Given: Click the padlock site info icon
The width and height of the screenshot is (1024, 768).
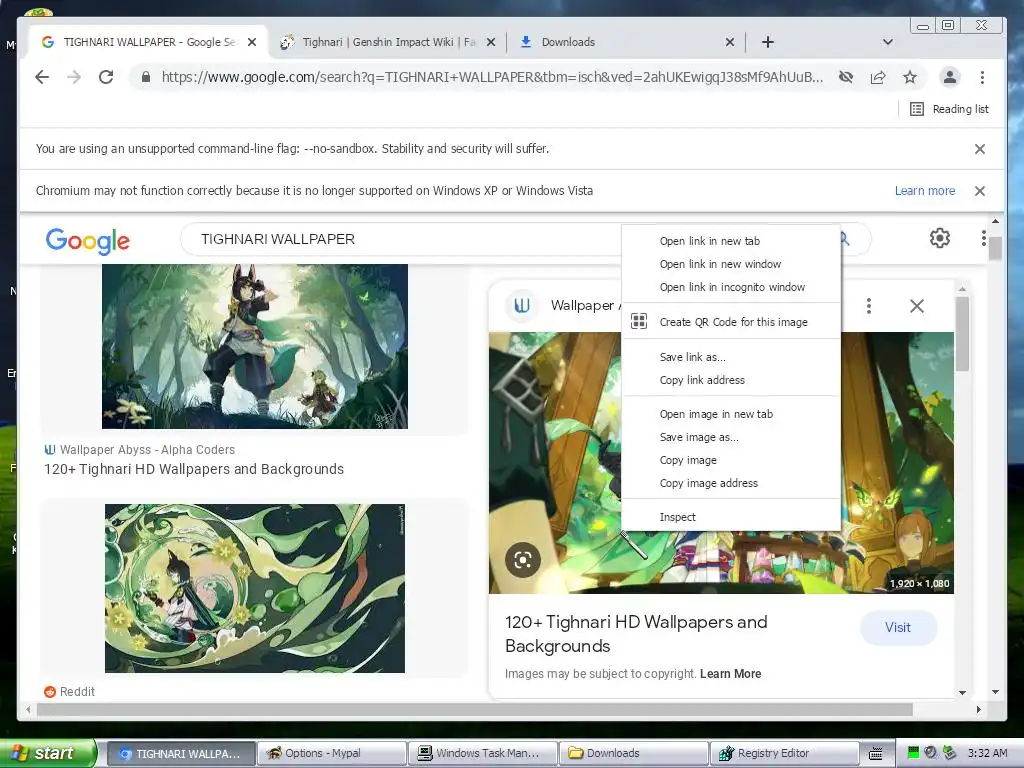Looking at the screenshot, I should (x=146, y=77).
